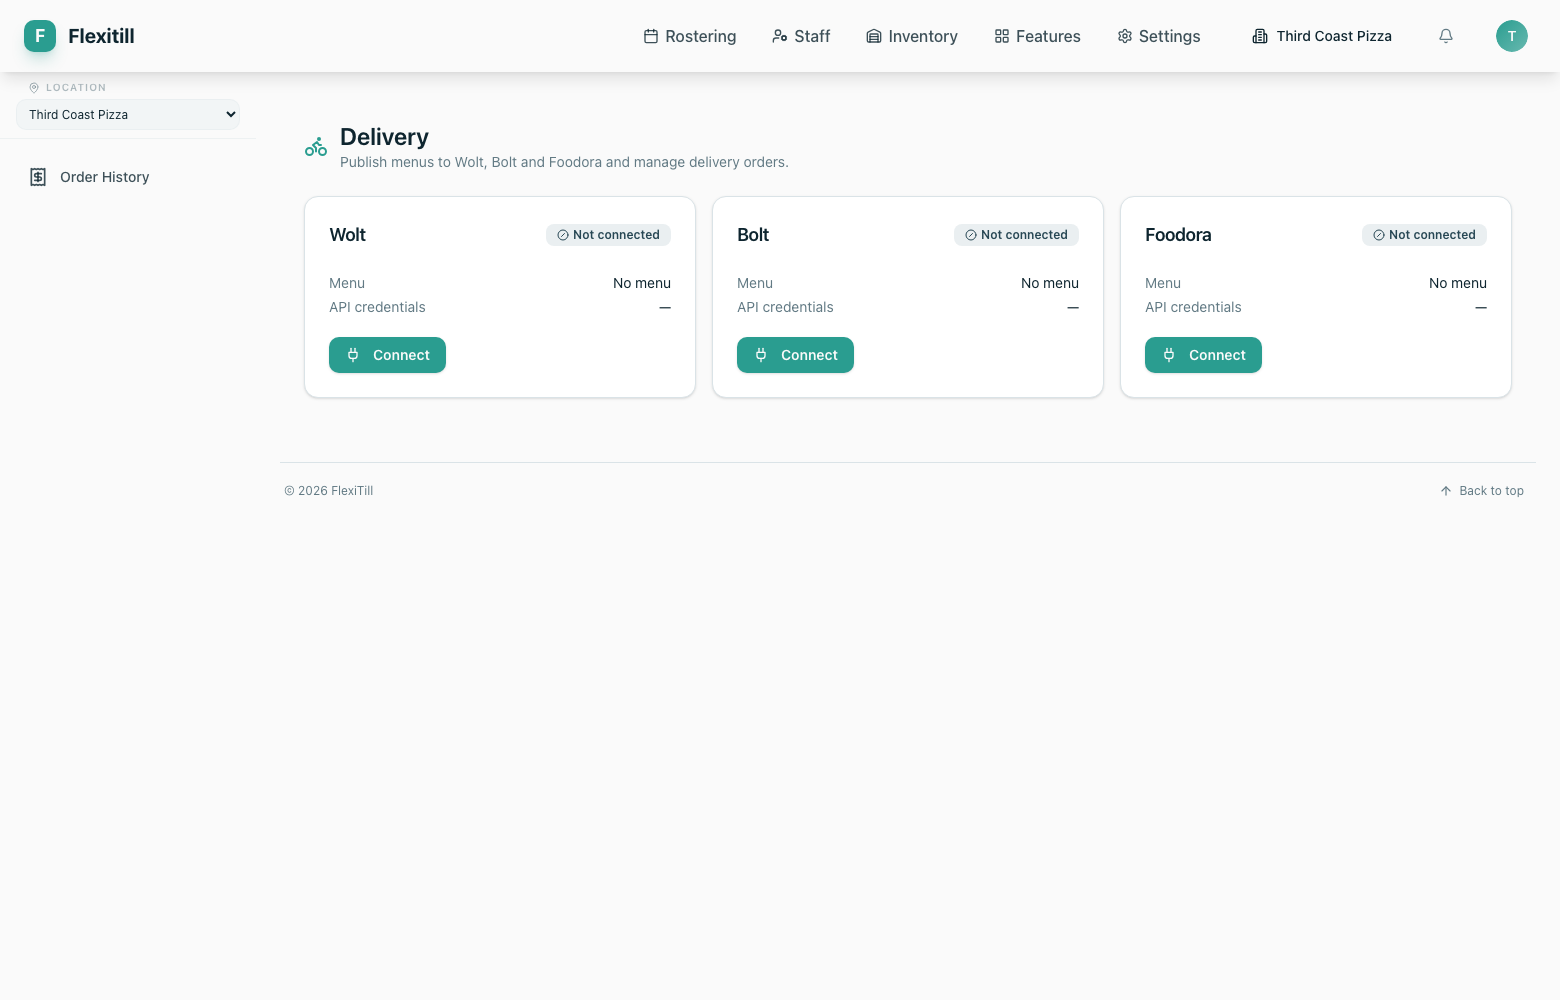Open the Settings menu

pos(1159,36)
